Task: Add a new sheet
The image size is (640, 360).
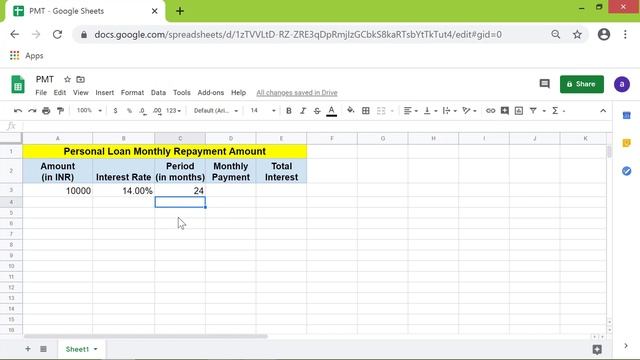Action: tap(28, 349)
